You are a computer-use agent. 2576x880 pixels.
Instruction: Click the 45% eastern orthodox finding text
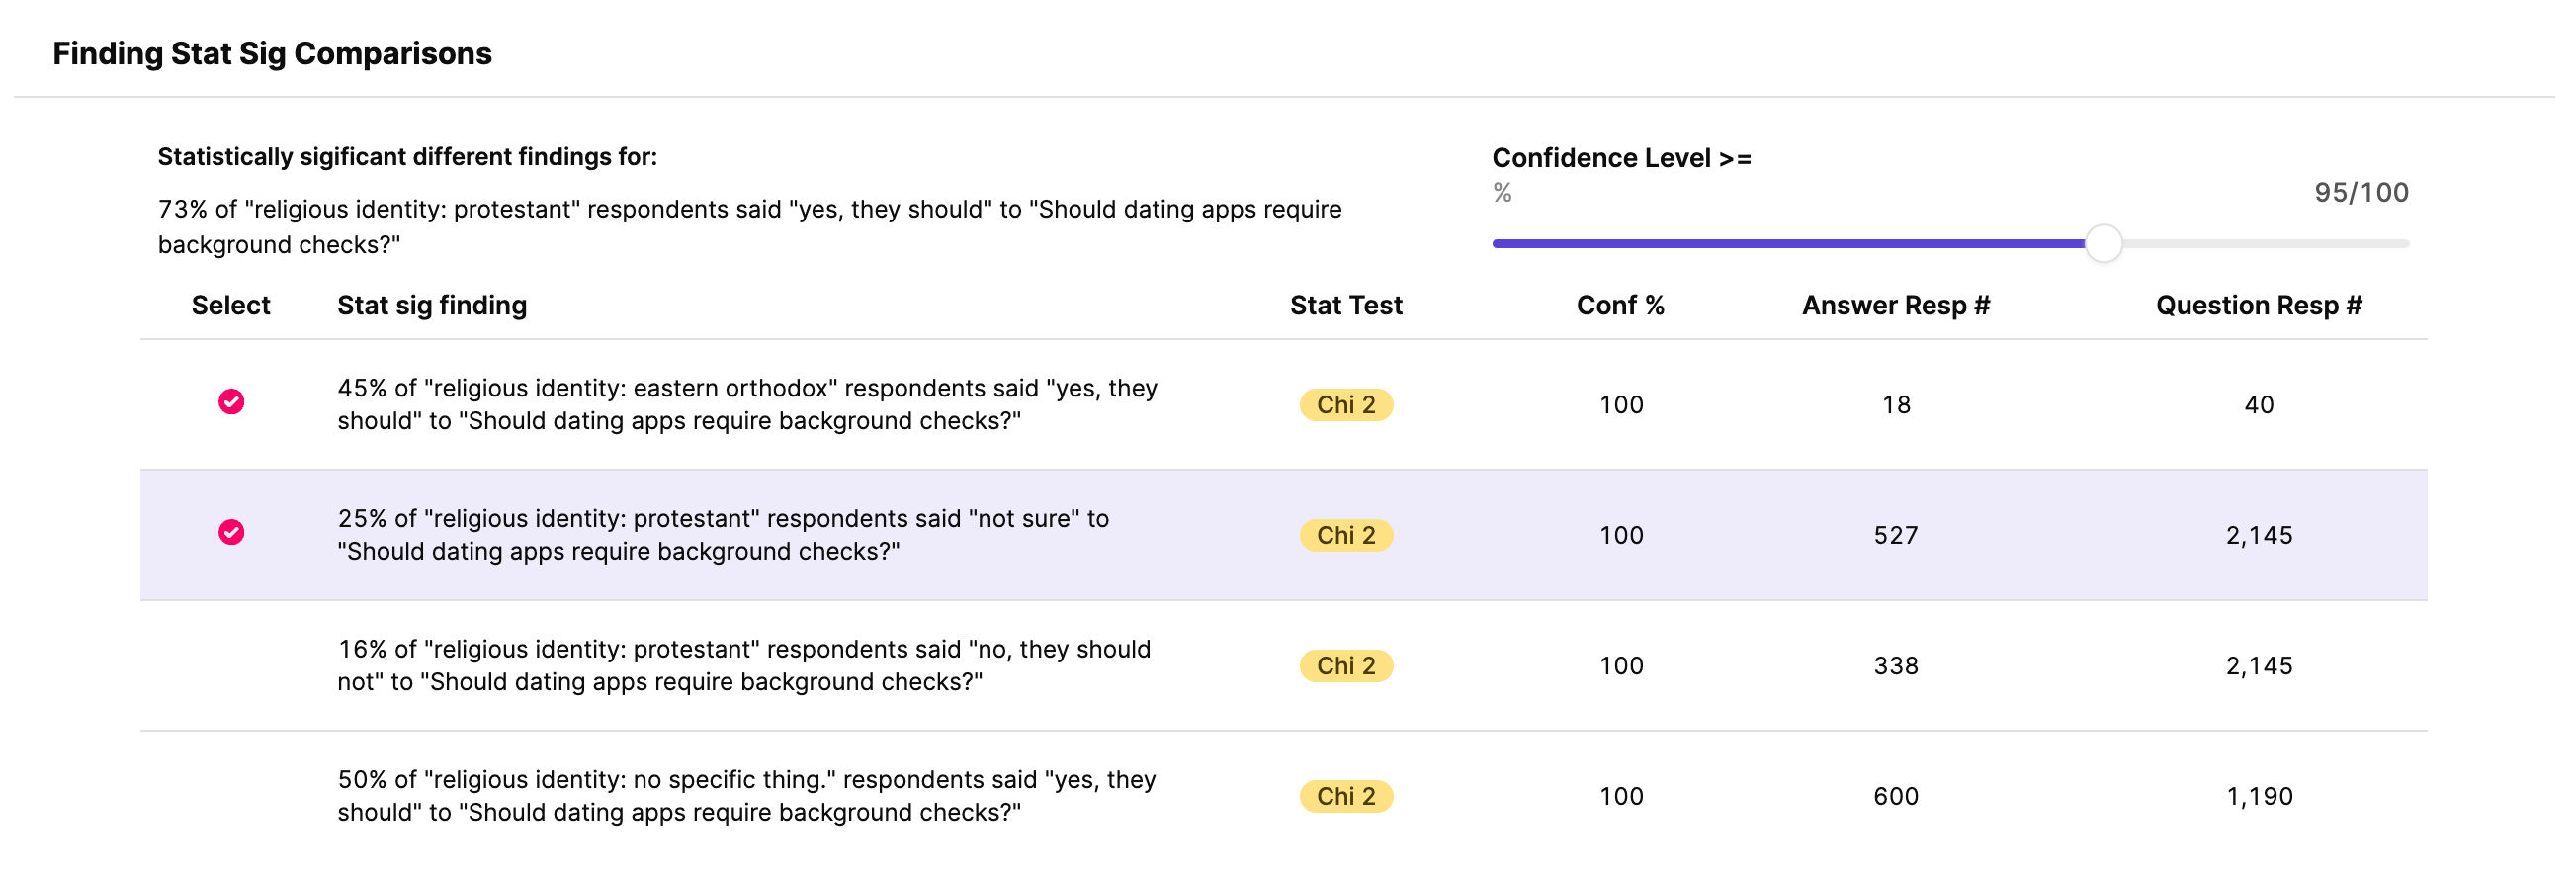pyautogui.click(x=747, y=404)
